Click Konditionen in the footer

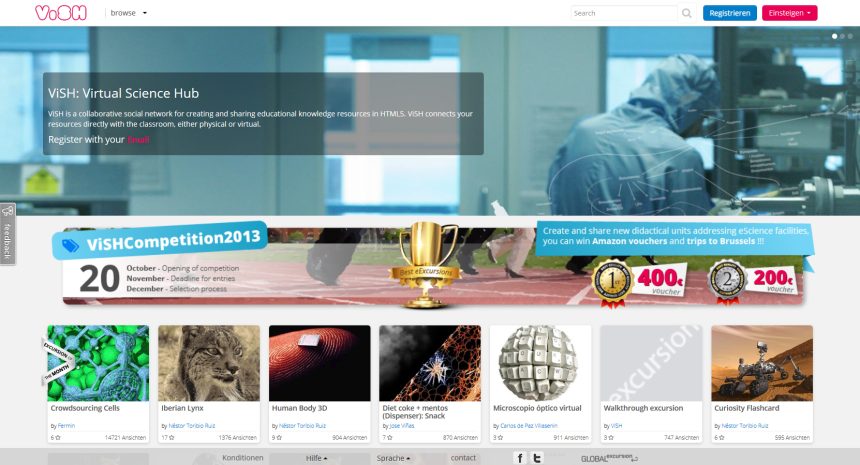pos(243,458)
